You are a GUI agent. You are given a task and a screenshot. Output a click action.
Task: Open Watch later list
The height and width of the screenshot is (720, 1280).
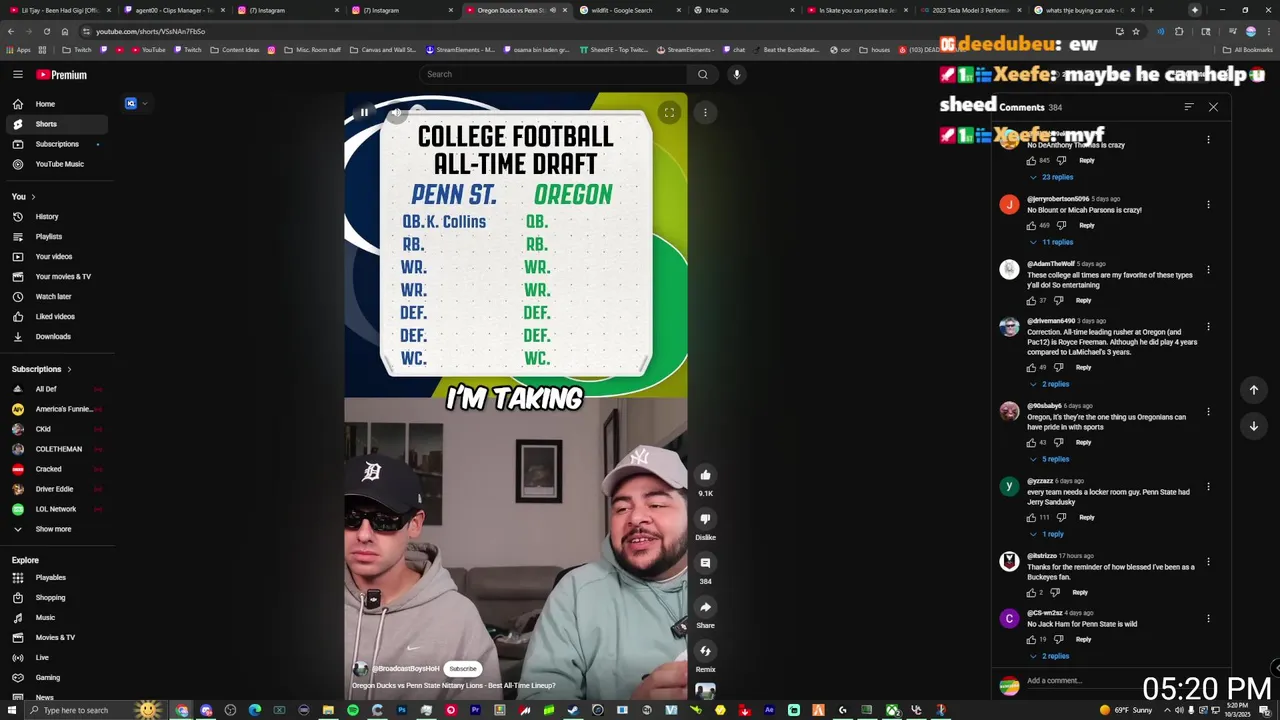56,297
